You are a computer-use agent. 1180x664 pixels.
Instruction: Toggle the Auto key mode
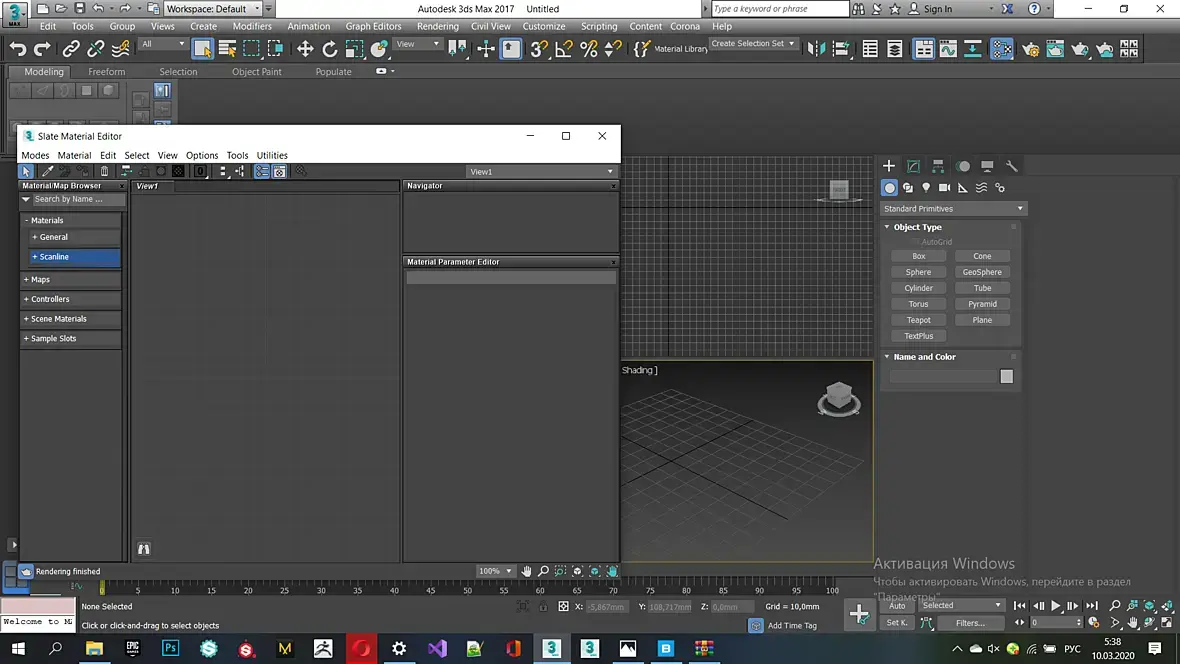(x=897, y=605)
